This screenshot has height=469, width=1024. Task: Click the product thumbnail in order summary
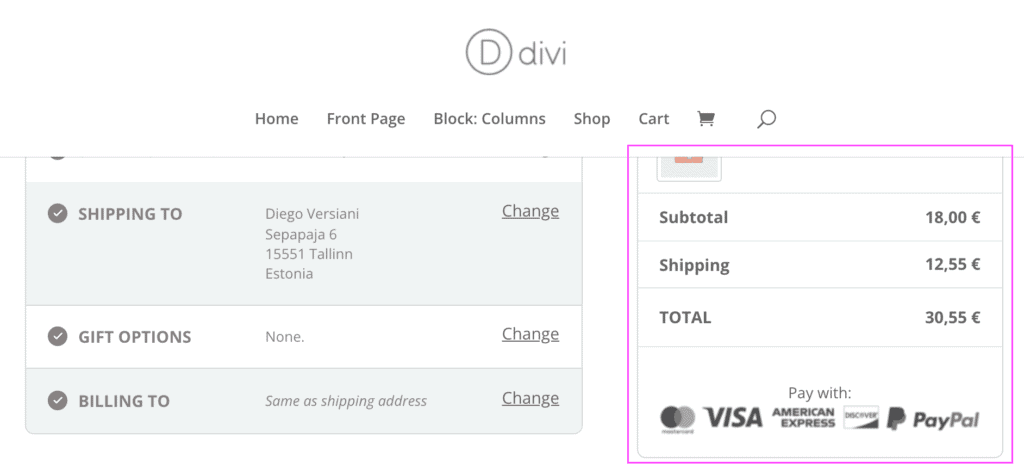[689, 163]
